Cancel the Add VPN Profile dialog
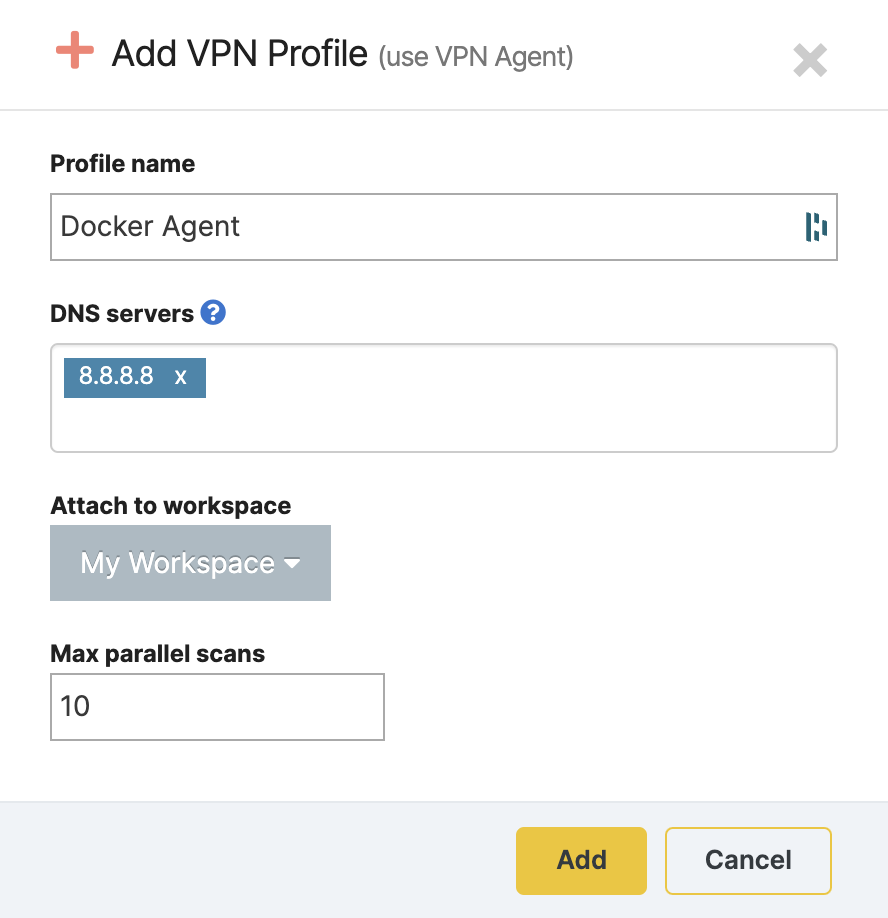The image size is (888, 918). pos(747,860)
